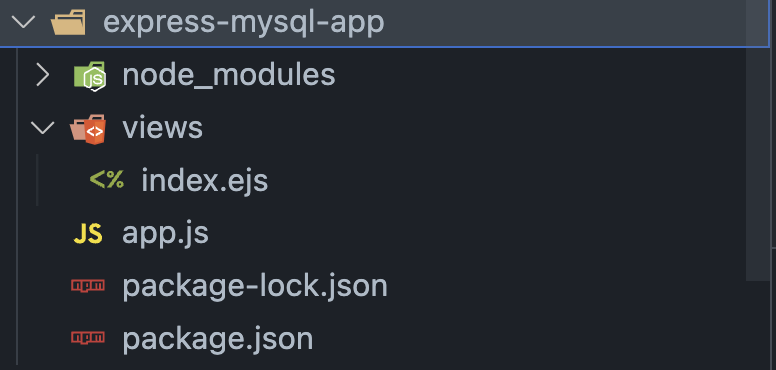Select the views folder label
Image resolution: width=776 pixels, height=370 pixels.
pyautogui.click(x=162, y=128)
